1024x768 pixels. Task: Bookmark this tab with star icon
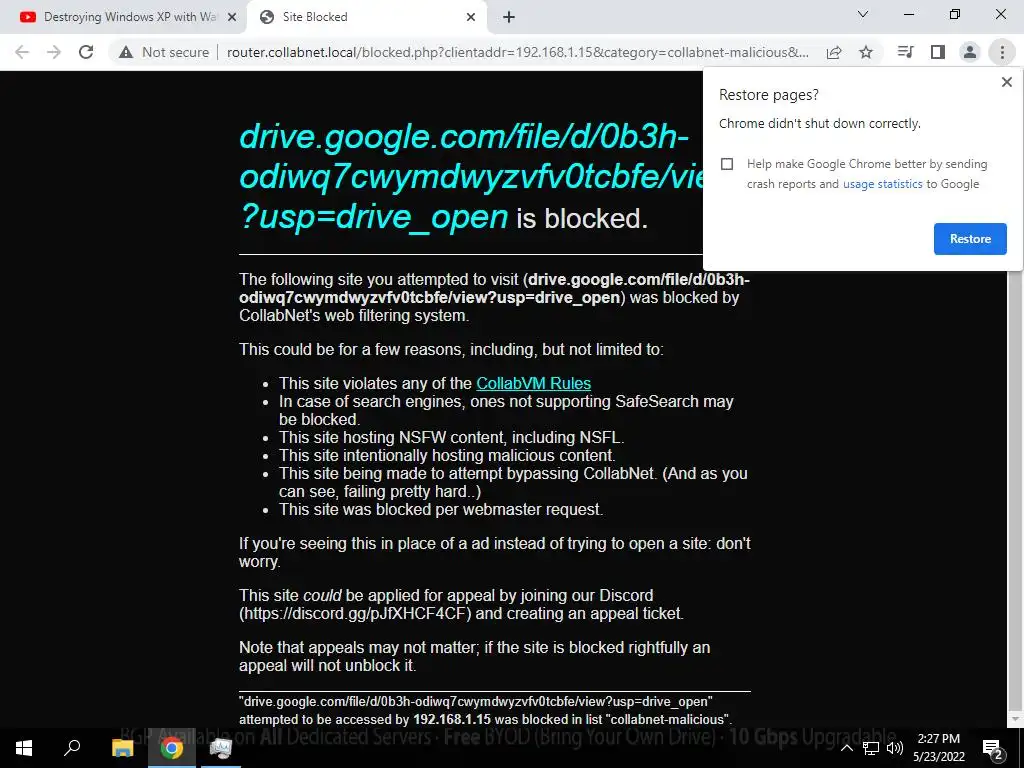[x=866, y=52]
